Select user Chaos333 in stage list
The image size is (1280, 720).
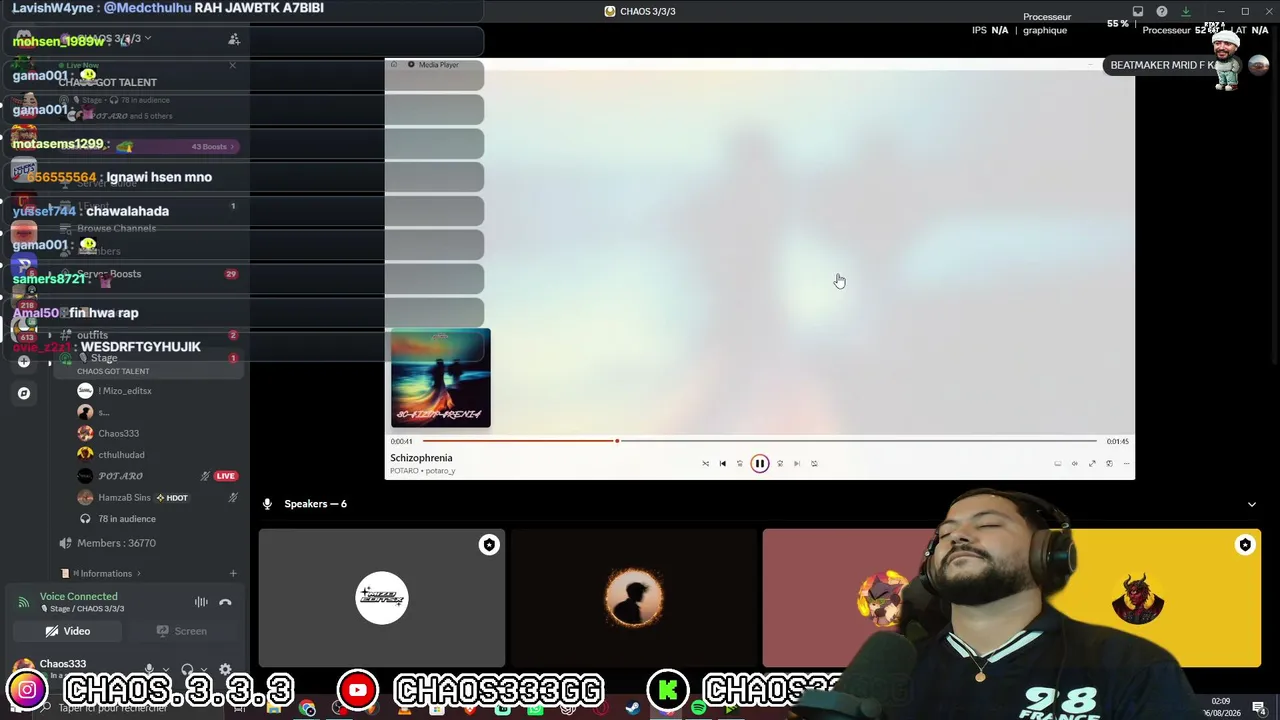coord(118,433)
